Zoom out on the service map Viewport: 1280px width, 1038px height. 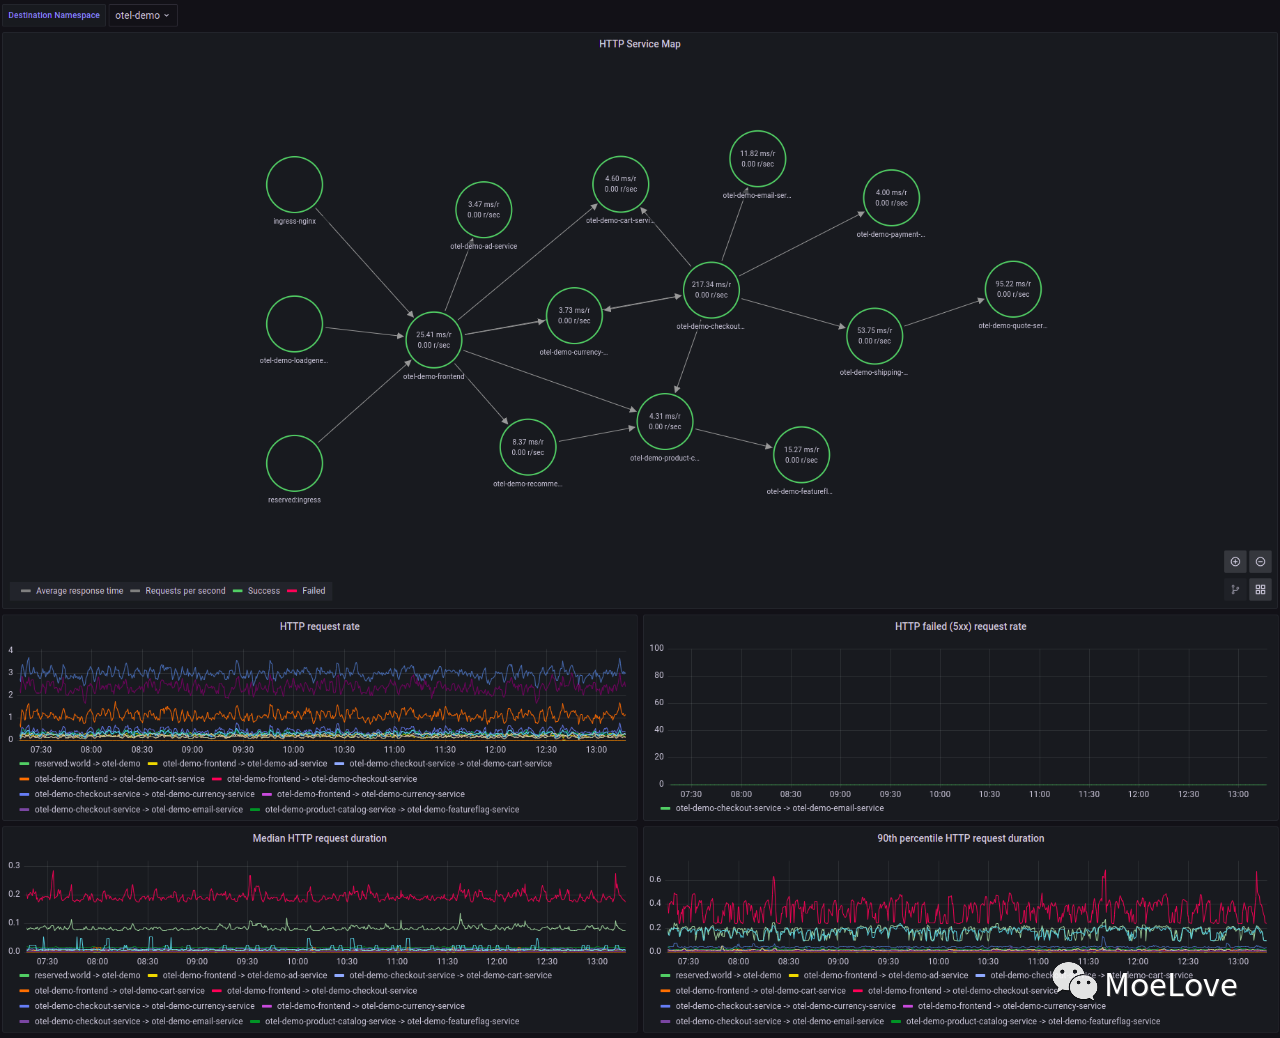click(1260, 562)
